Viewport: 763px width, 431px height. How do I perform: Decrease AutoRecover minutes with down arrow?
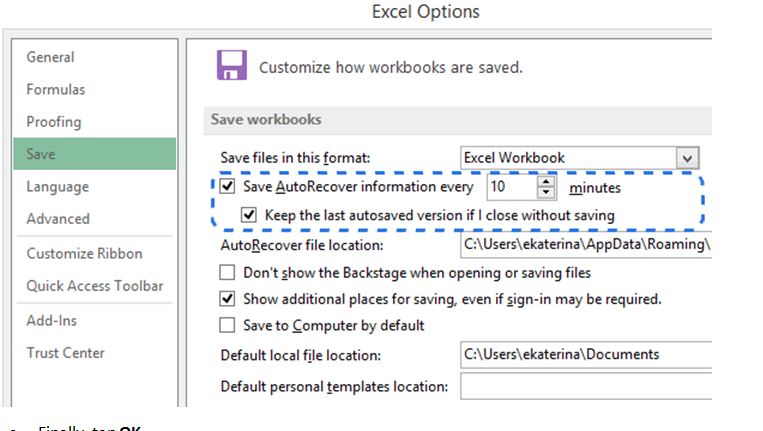(546, 192)
